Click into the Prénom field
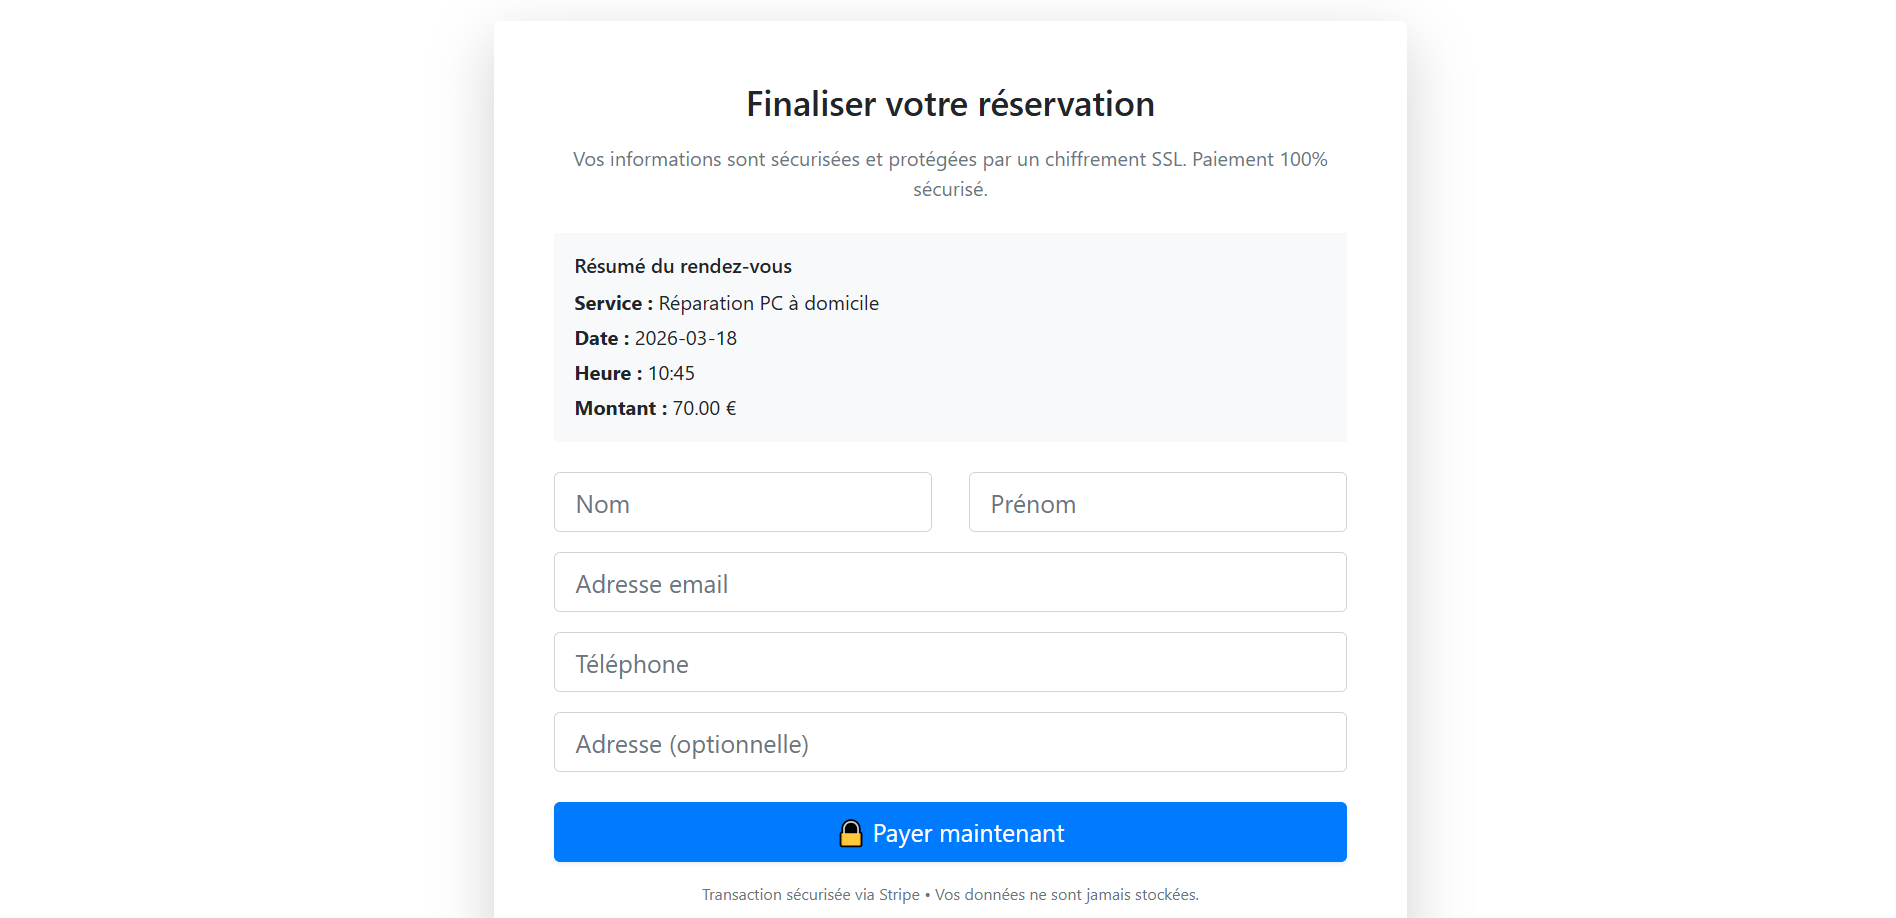 coord(1157,503)
